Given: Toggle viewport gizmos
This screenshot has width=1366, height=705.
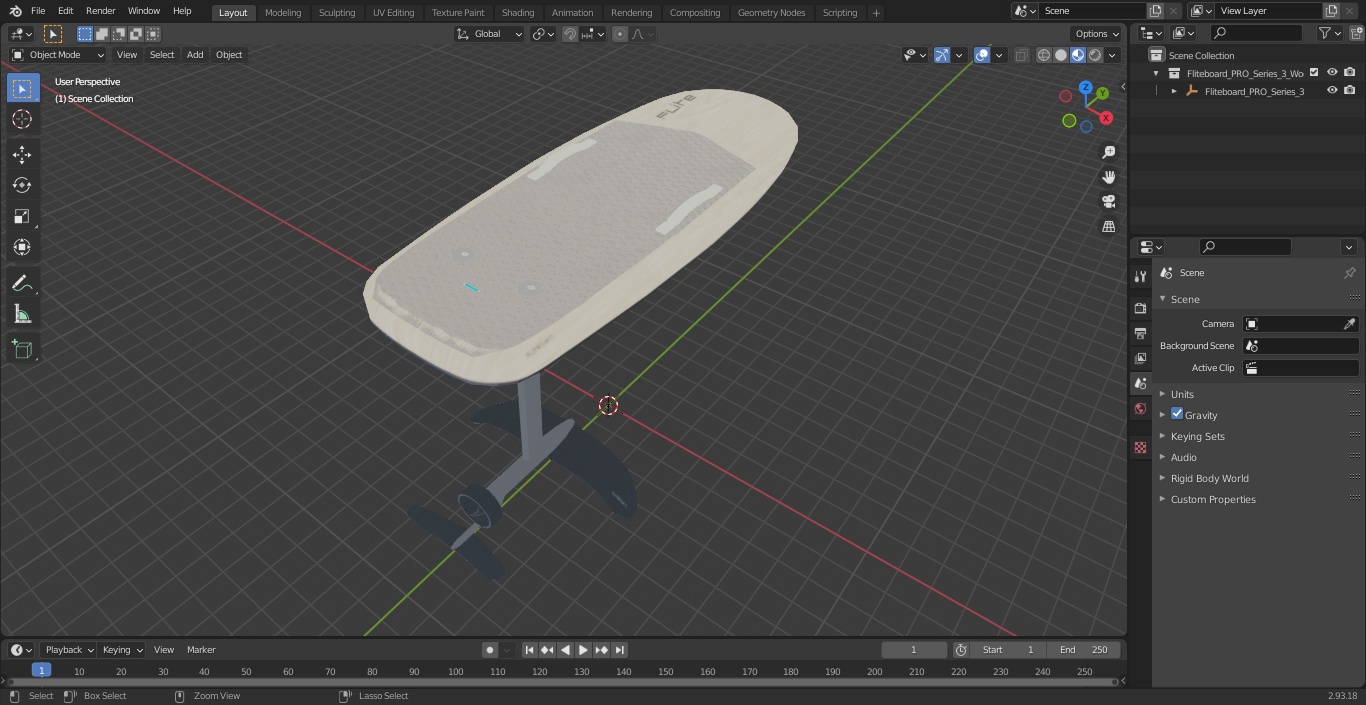Looking at the screenshot, I should [942, 55].
